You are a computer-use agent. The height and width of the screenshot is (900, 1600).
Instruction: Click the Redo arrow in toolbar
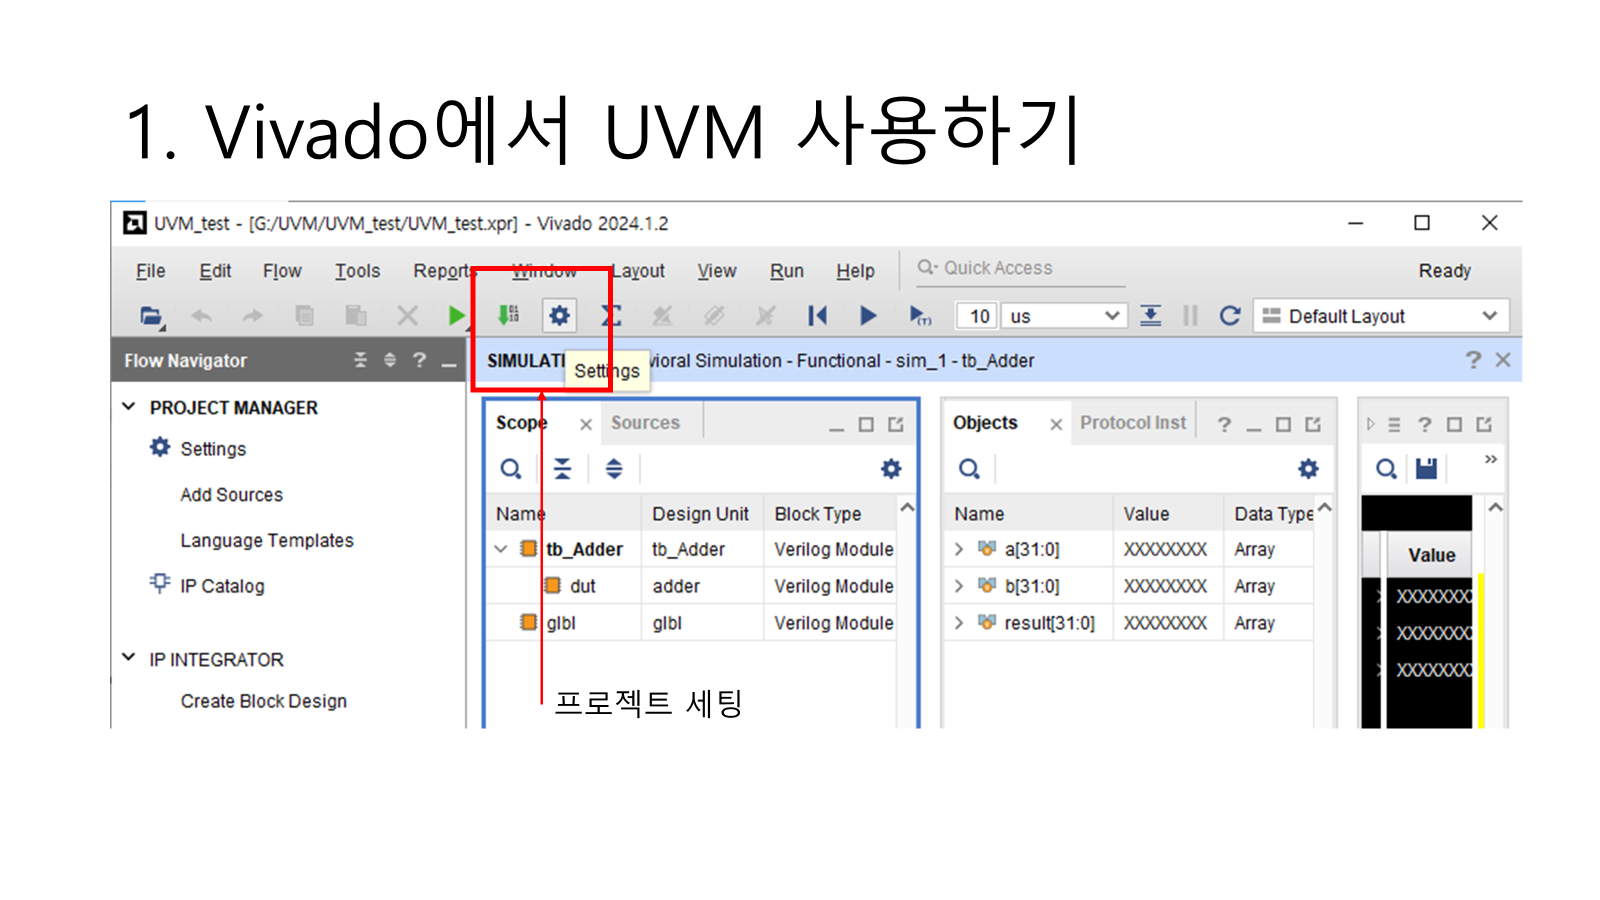pos(252,316)
